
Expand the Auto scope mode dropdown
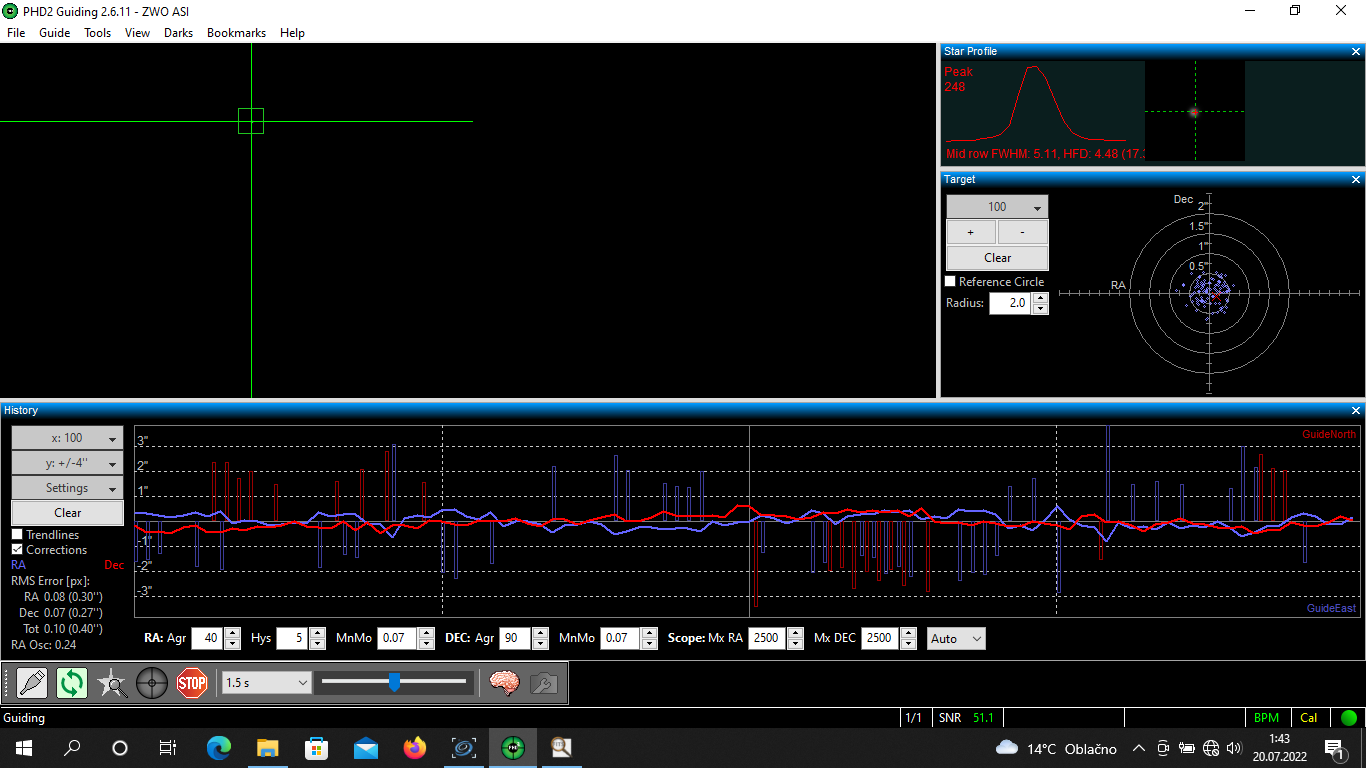coord(956,638)
